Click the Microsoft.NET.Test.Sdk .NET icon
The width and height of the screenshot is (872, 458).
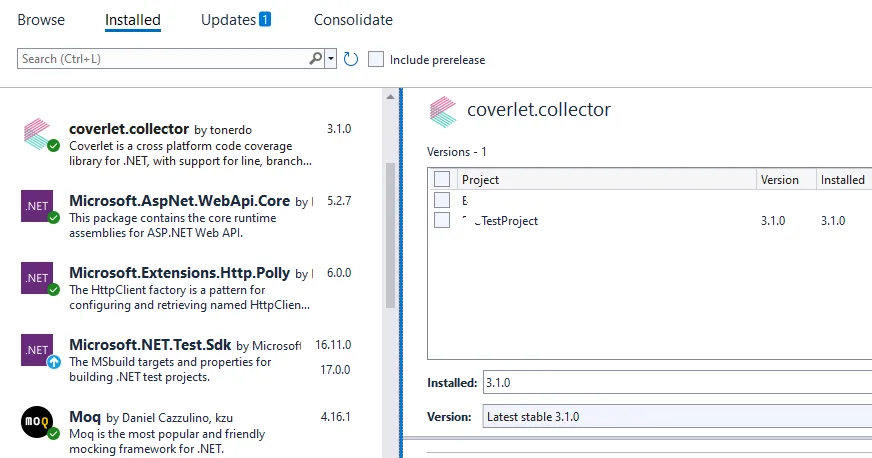37,350
